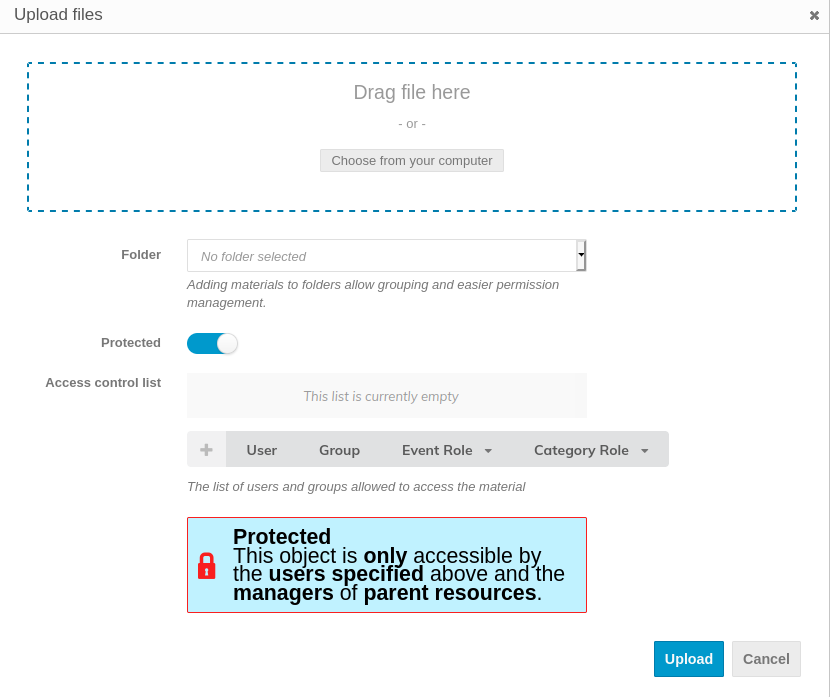The height and width of the screenshot is (697, 830).
Task: Click the plus icon in access list toolbar
Action: (x=206, y=450)
